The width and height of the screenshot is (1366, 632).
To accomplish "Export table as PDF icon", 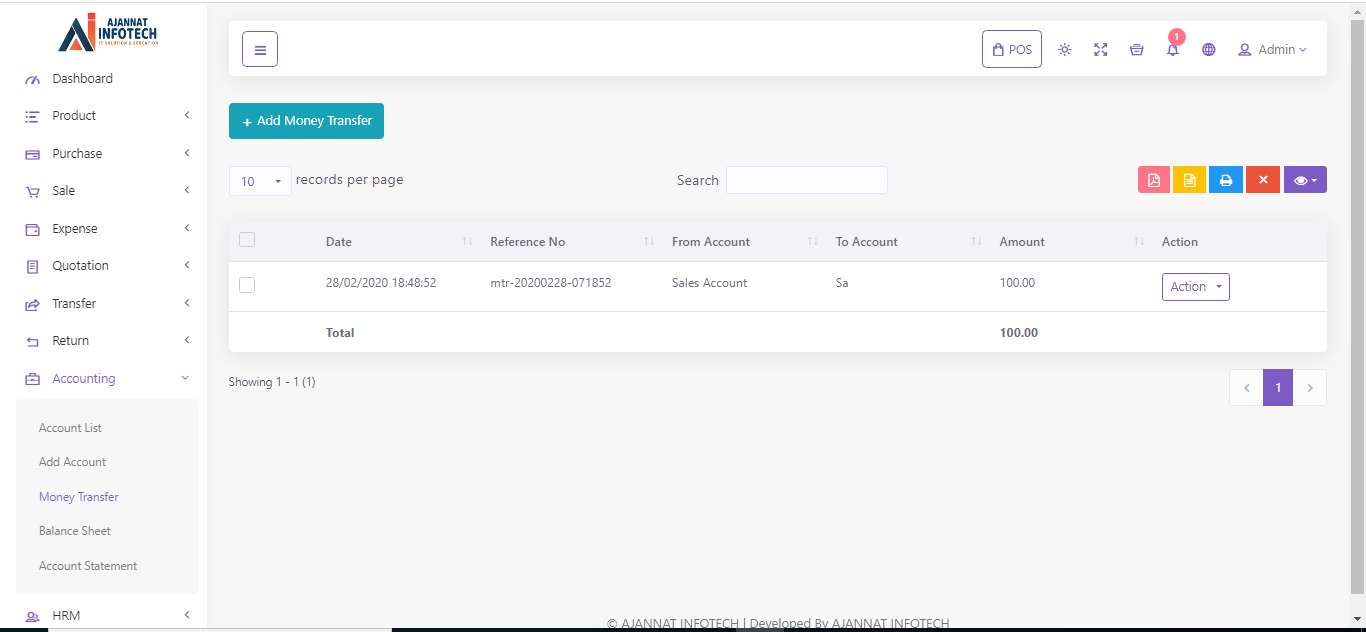I will coord(1154,180).
